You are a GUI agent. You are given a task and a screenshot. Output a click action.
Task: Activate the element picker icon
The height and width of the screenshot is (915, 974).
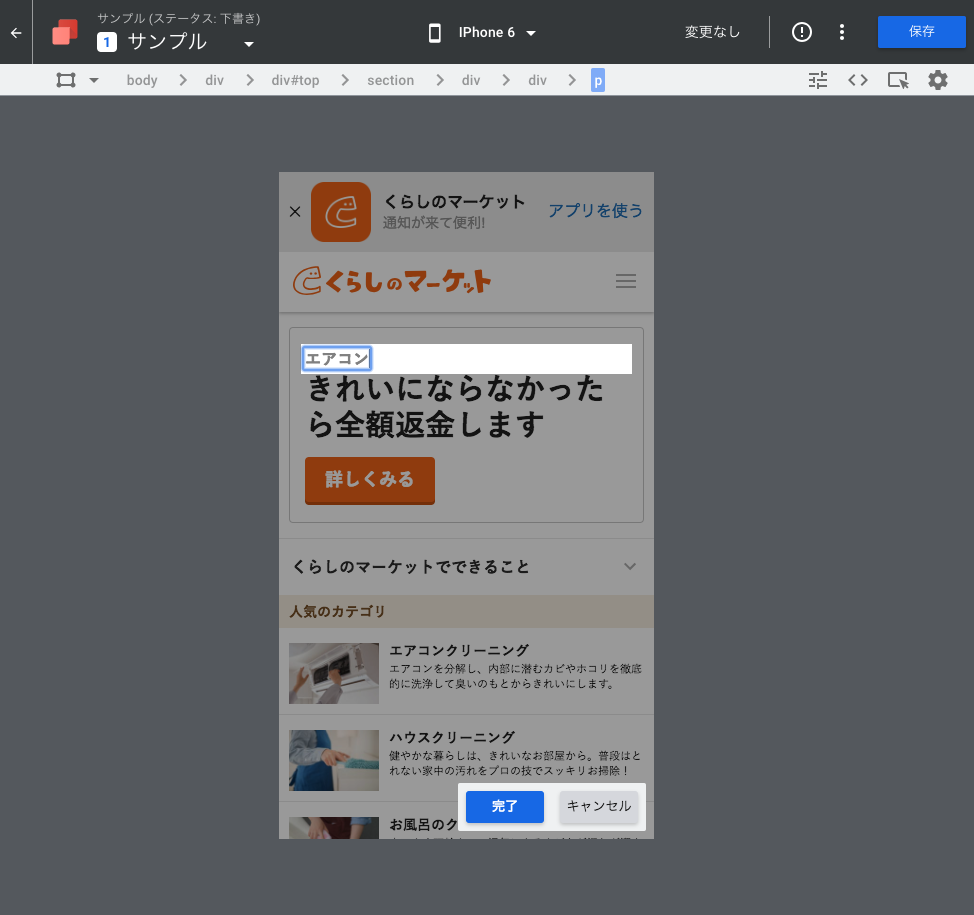tap(897, 80)
